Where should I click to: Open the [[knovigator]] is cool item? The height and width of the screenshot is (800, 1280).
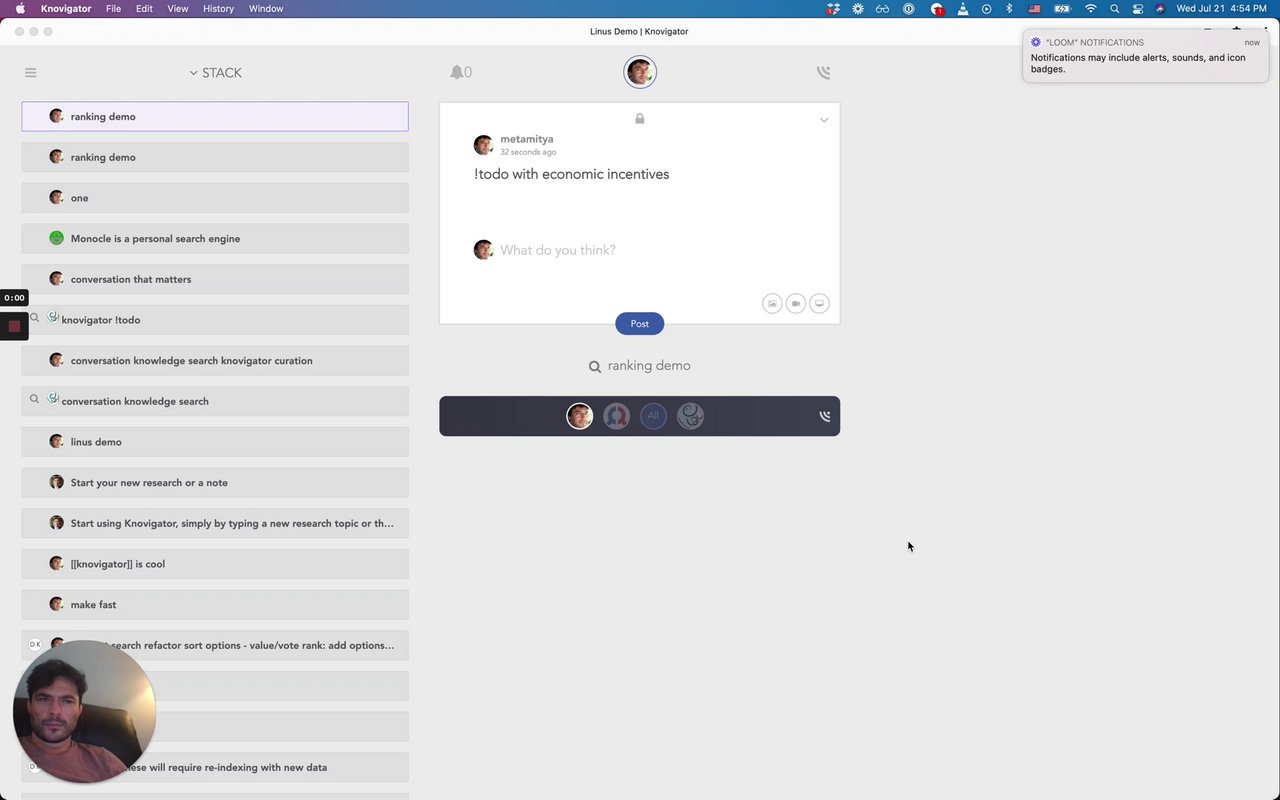point(215,564)
